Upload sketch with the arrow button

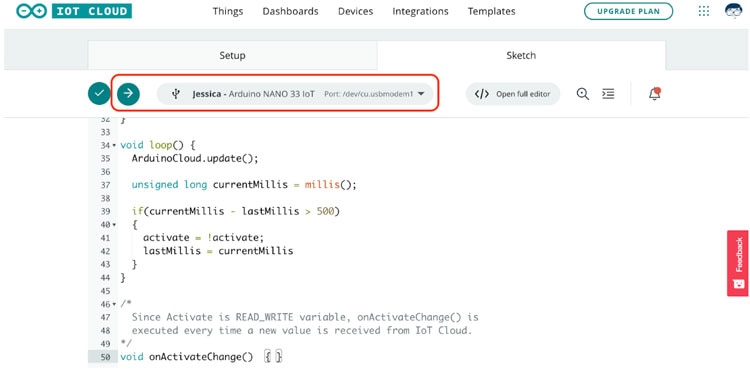coord(128,93)
